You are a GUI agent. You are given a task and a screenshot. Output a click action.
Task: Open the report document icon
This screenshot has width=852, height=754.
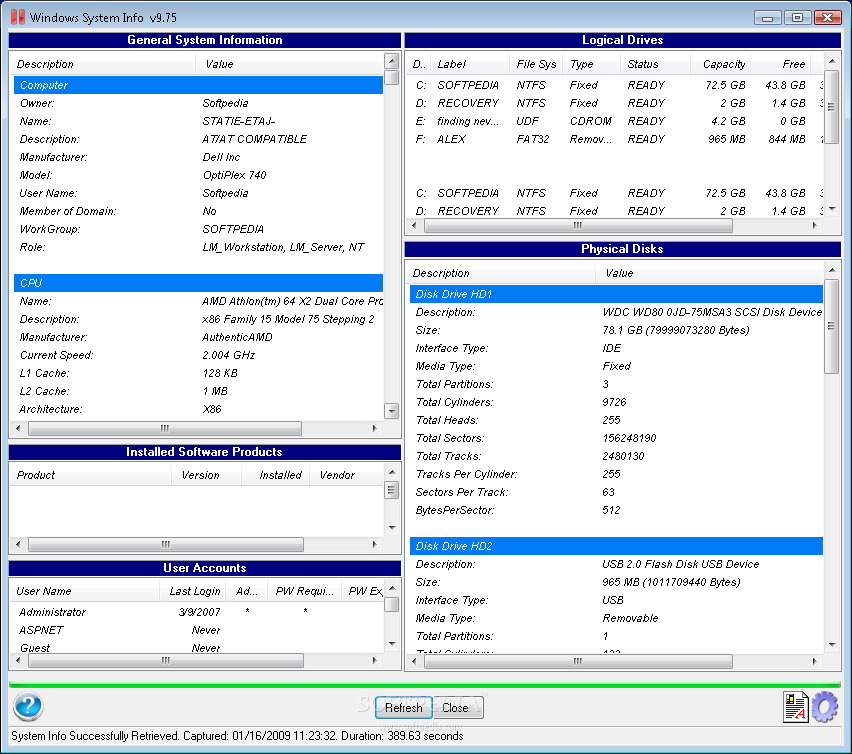point(795,707)
